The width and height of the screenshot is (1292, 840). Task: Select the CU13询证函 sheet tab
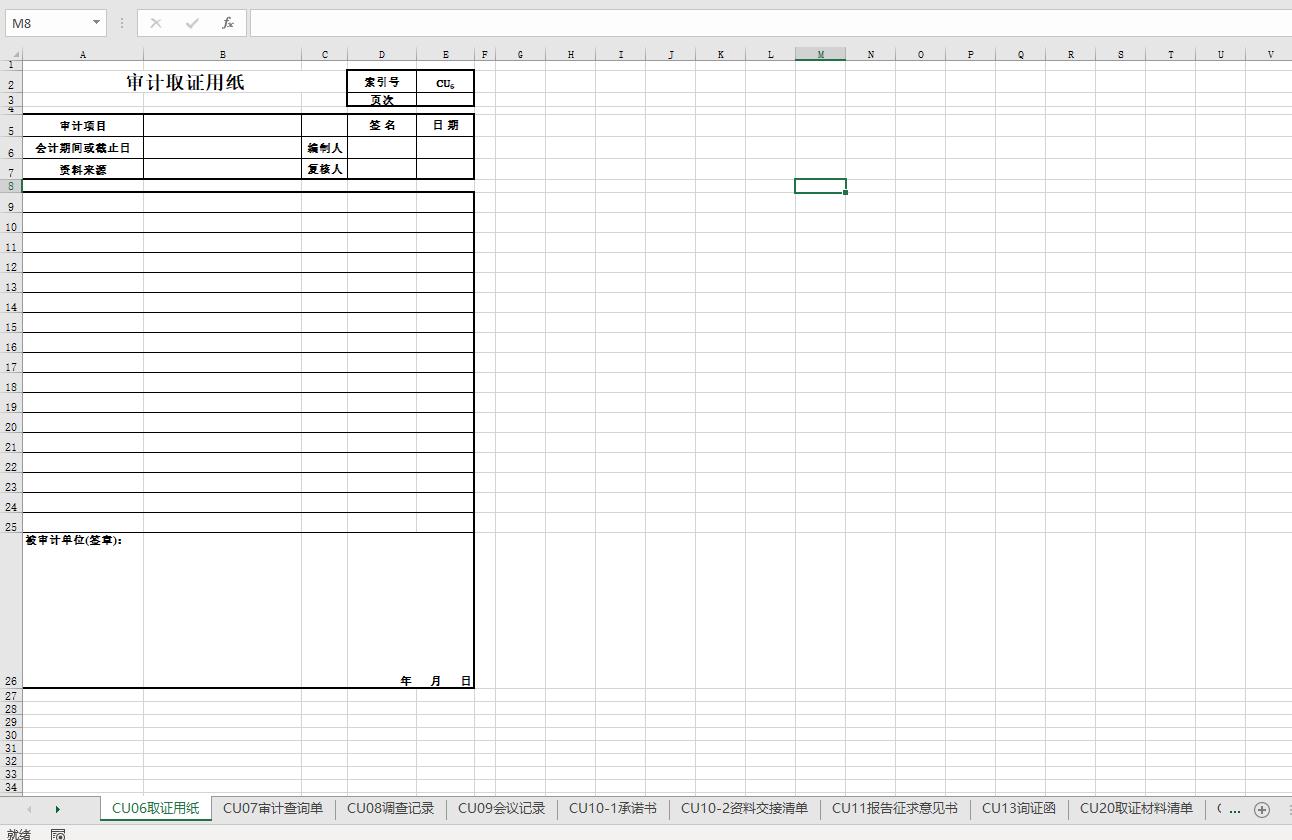point(1019,808)
